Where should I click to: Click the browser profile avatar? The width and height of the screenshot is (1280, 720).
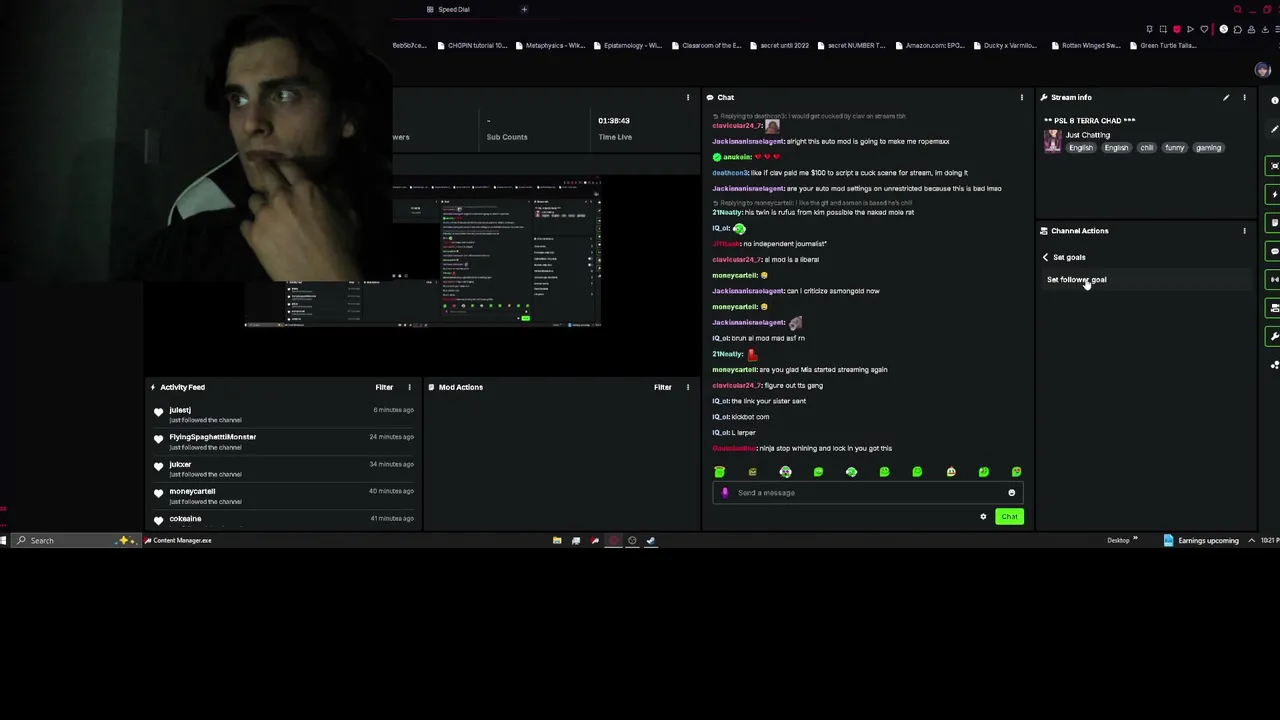point(1262,70)
